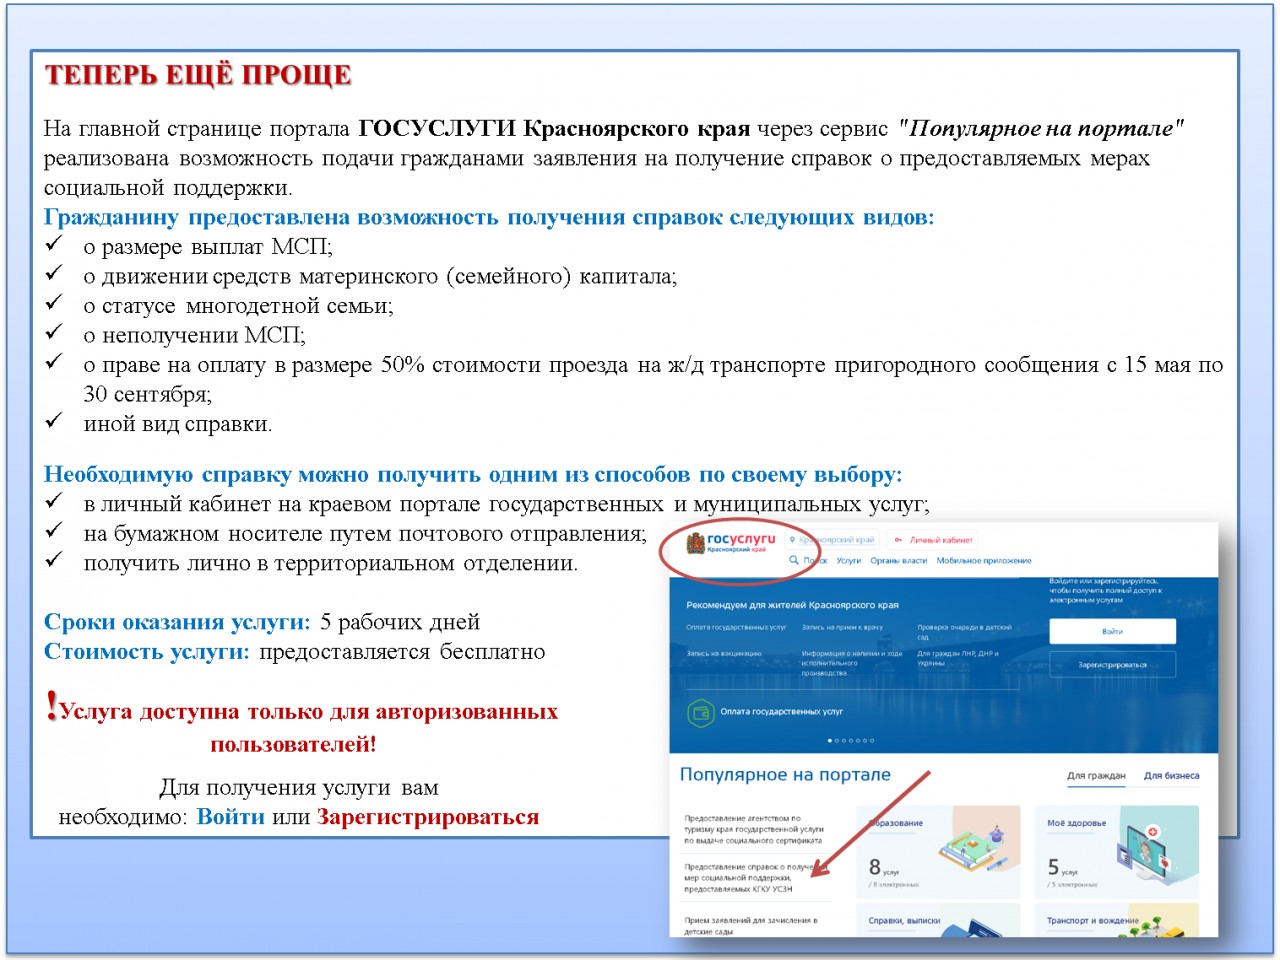Open the Запись на вакцинацию link
1280x960 pixels.
[x=724, y=653]
